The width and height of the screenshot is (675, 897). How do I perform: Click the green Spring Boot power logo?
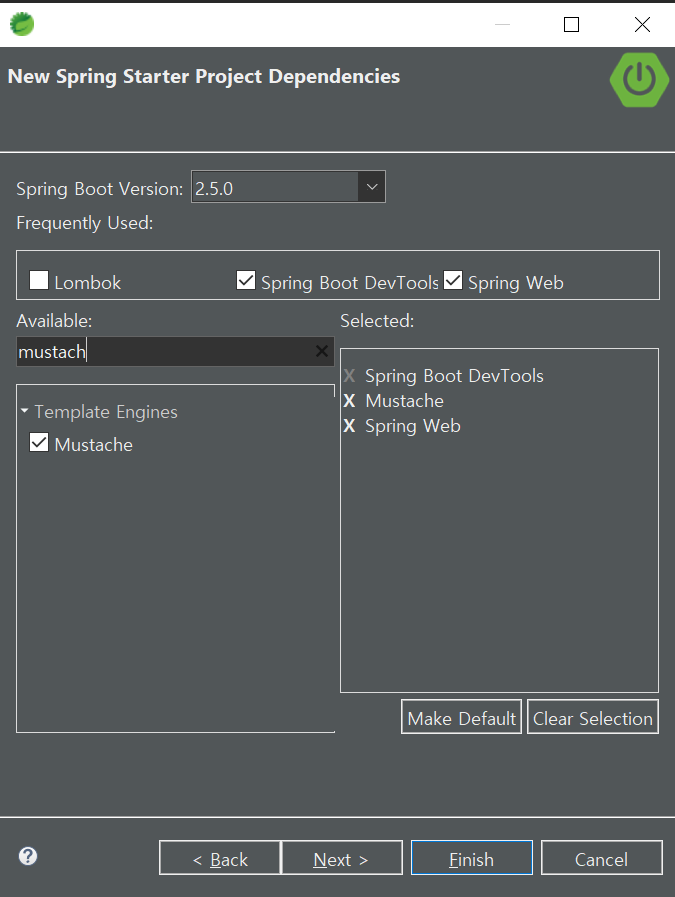point(639,80)
